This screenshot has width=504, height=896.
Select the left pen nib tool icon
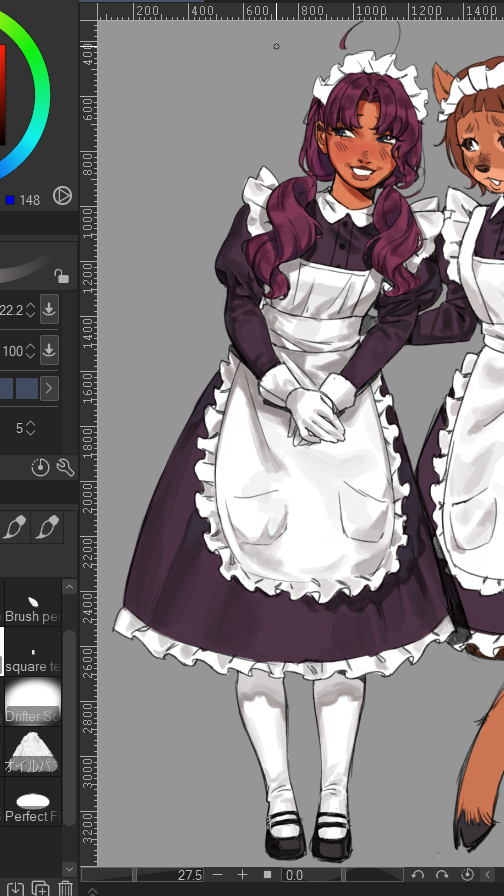click(14, 527)
